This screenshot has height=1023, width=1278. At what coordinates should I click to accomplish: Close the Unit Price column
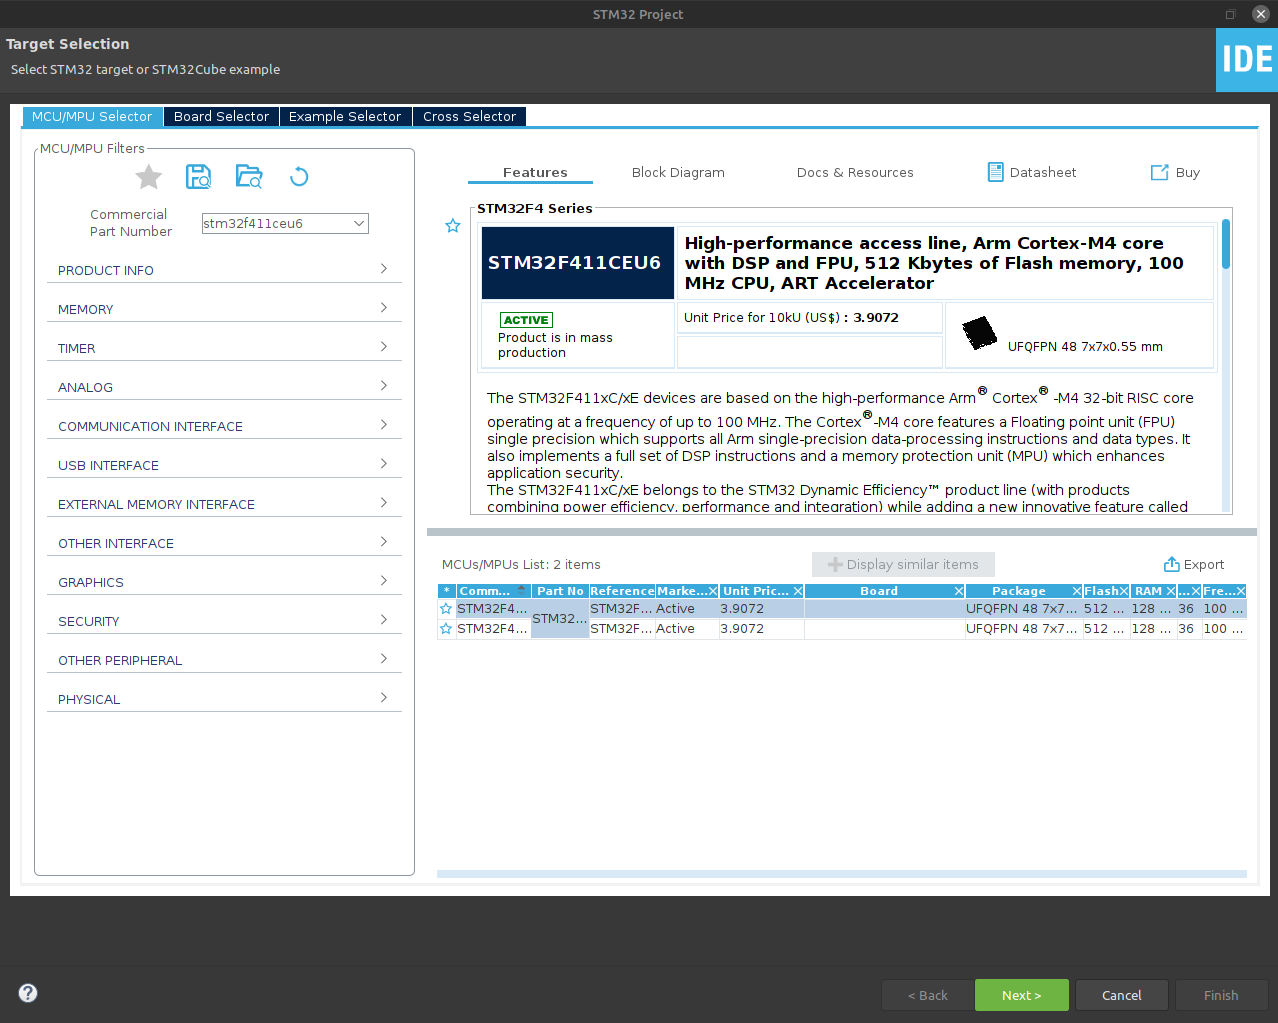coord(798,591)
